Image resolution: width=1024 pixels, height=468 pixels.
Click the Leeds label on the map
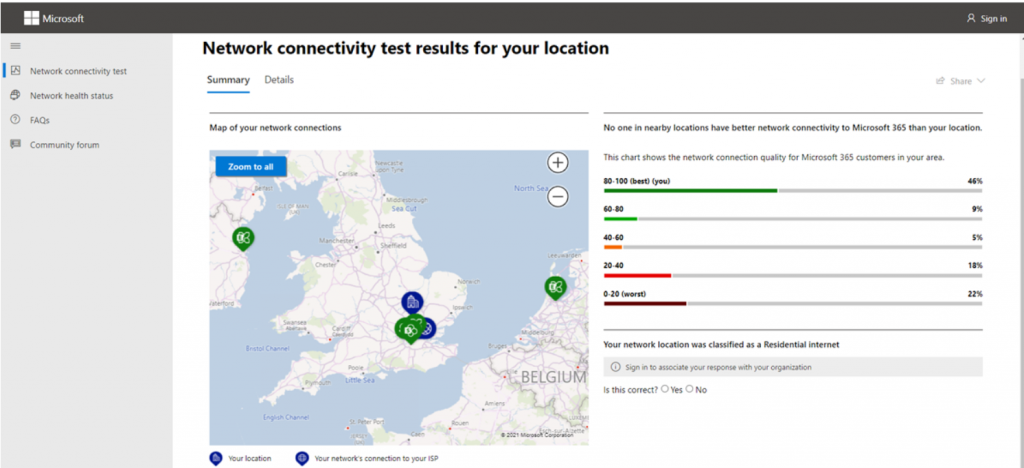point(386,225)
